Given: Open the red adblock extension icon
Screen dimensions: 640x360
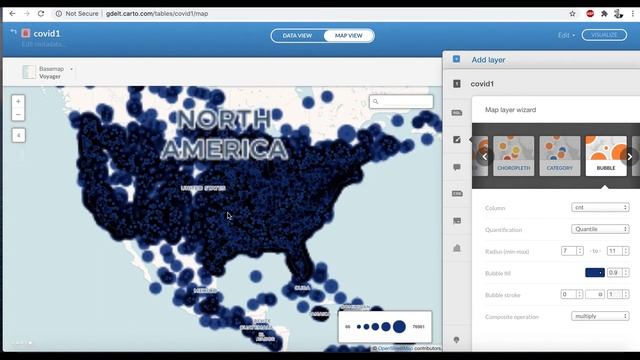Looking at the screenshot, I should pyautogui.click(x=590, y=13).
